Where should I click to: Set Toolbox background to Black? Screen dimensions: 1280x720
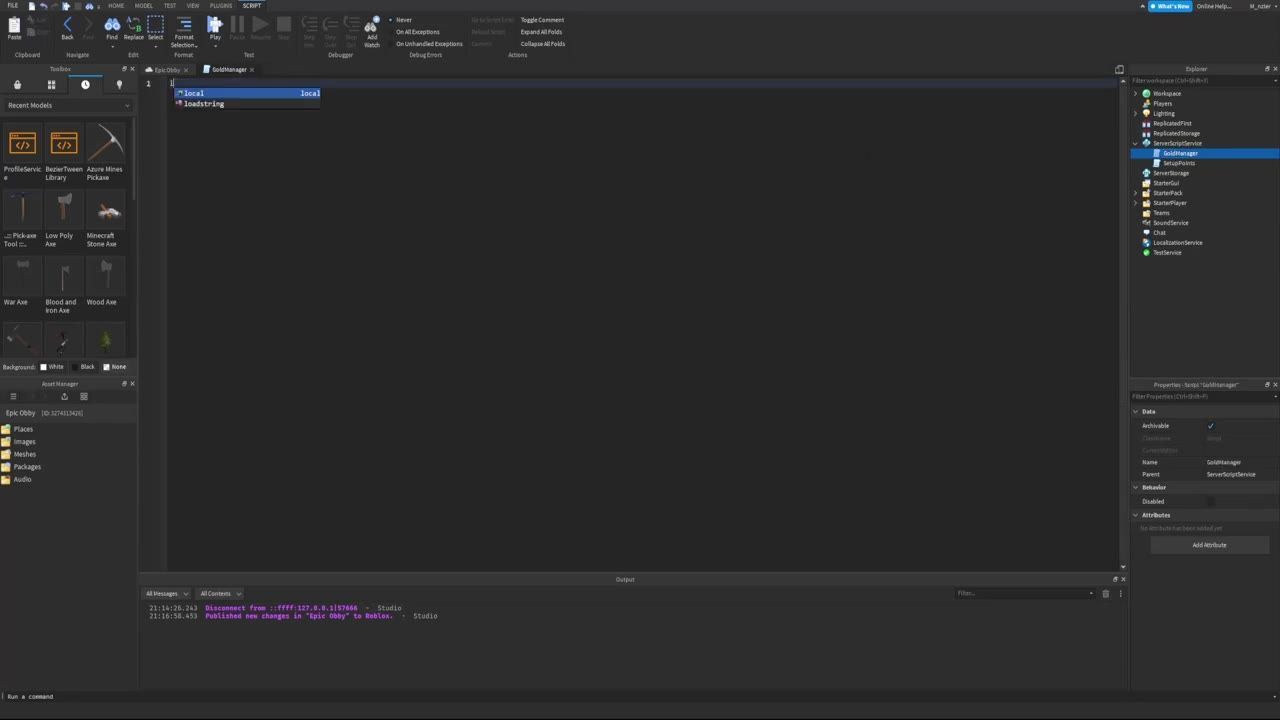point(83,367)
